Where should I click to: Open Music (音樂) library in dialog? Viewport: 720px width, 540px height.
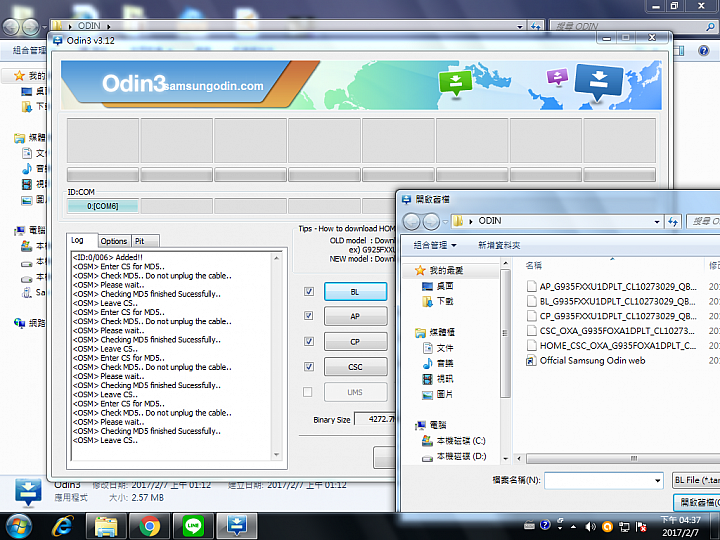(x=438, y=363)
